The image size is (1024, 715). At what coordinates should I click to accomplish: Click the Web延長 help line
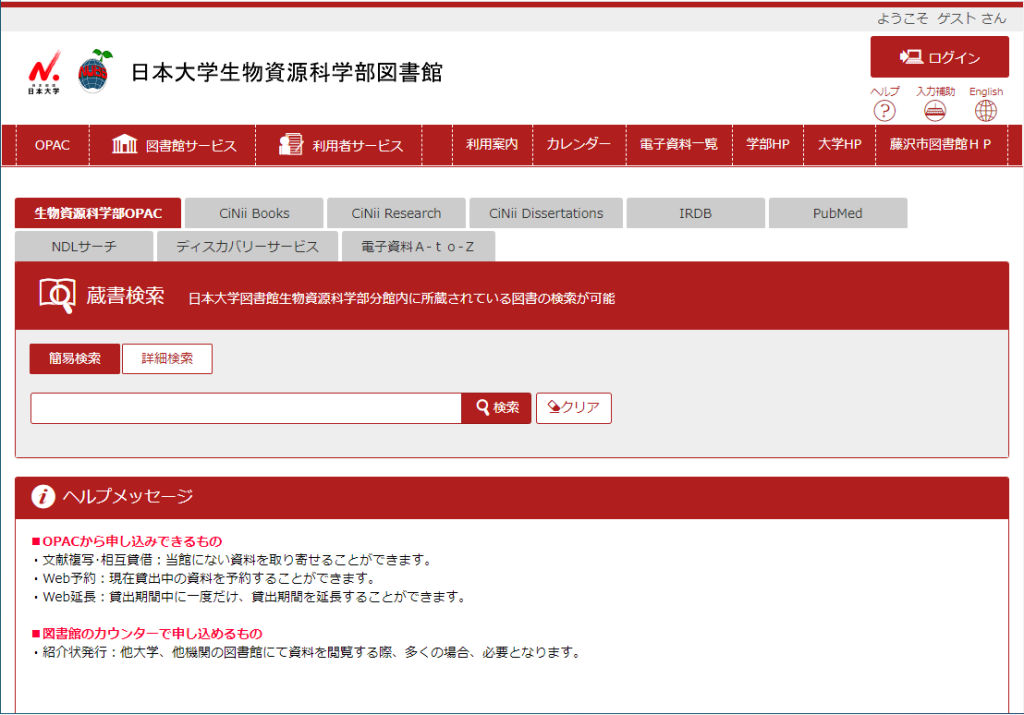(x=250, y=597)
